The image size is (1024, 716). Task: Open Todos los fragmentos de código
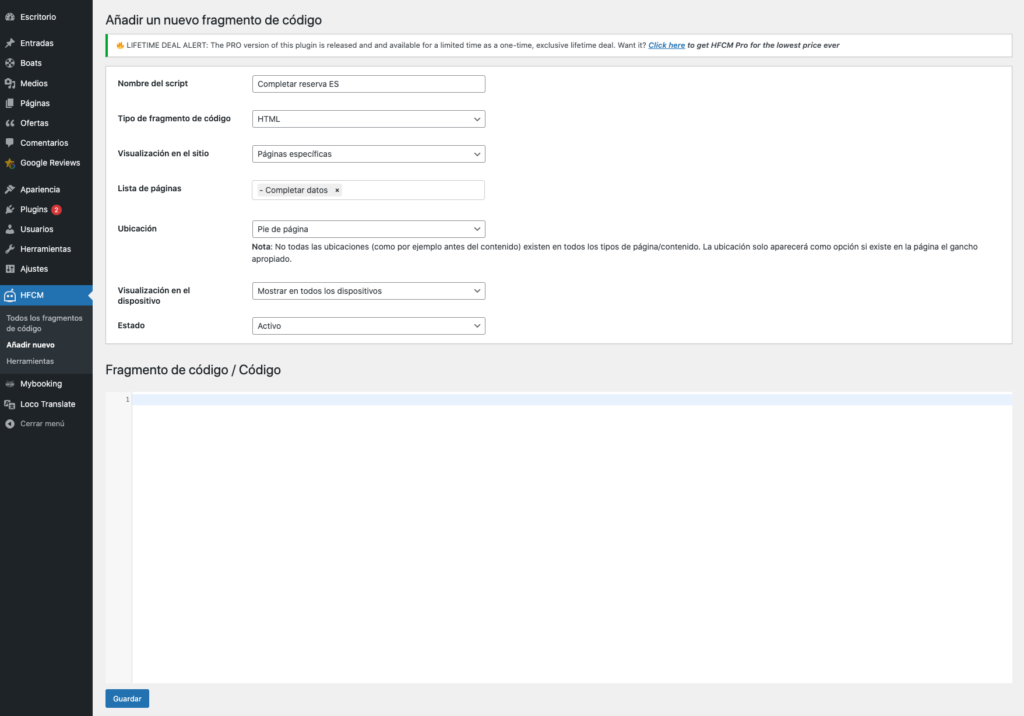point(44,323)
